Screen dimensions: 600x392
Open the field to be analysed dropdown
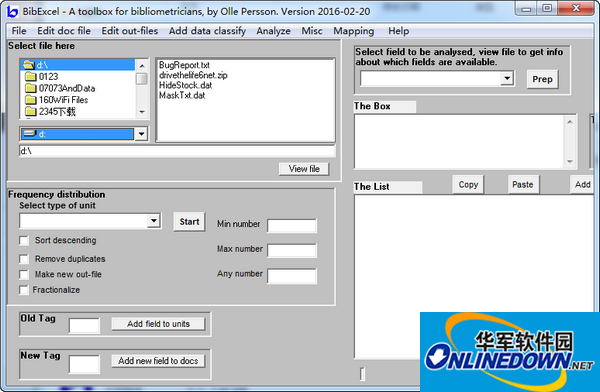(507, 78)
